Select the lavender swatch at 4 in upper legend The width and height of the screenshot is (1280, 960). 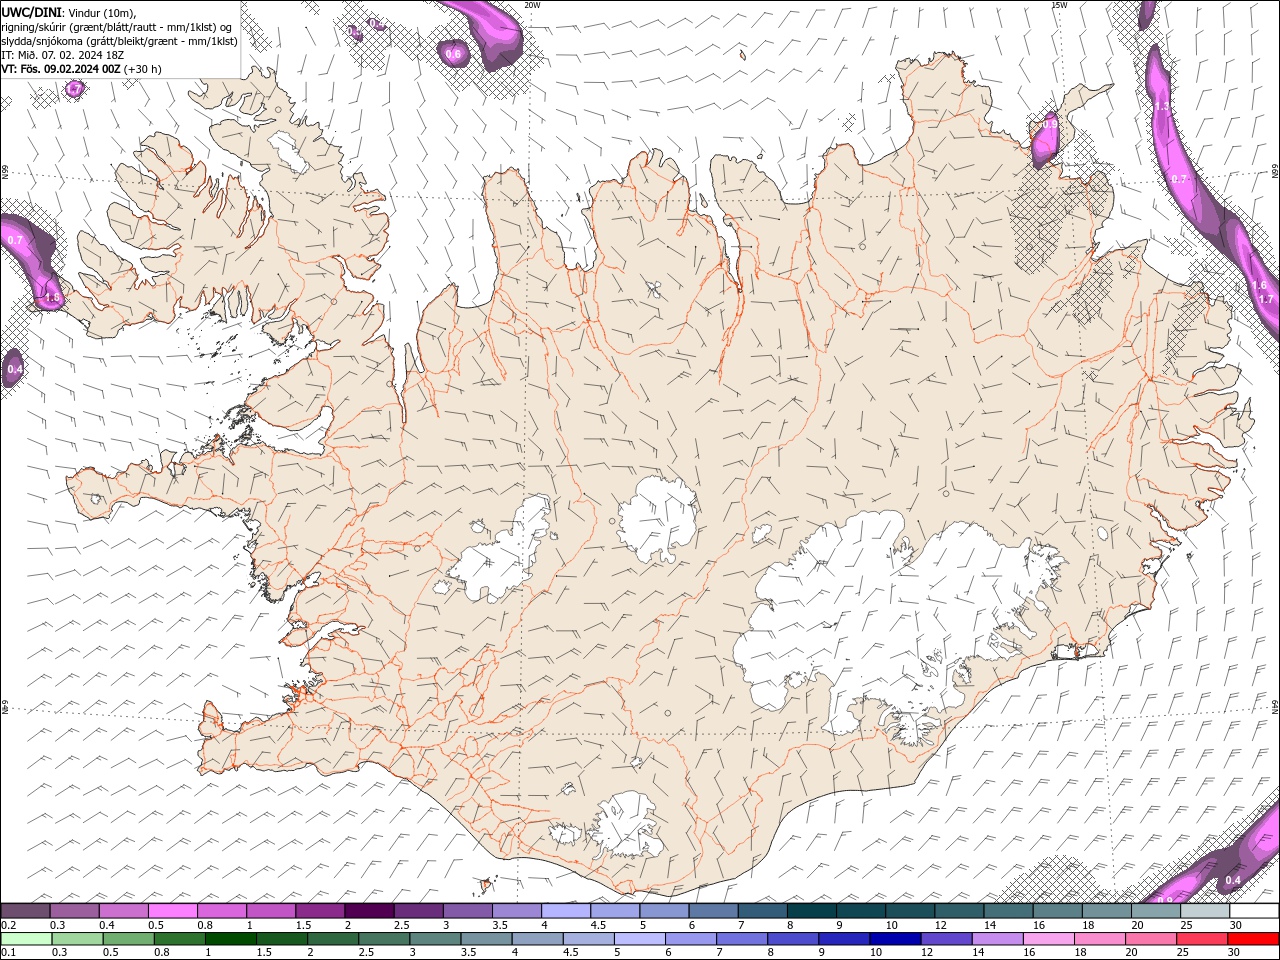(x=566, y=911)
